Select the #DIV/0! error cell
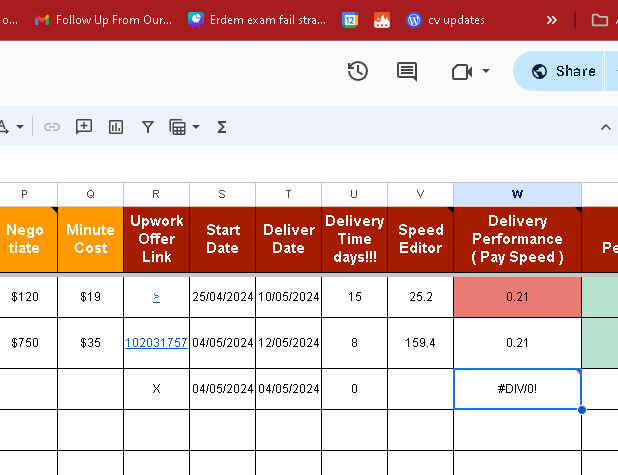Viewport: 618px width, 475px height. pos(517,389)
